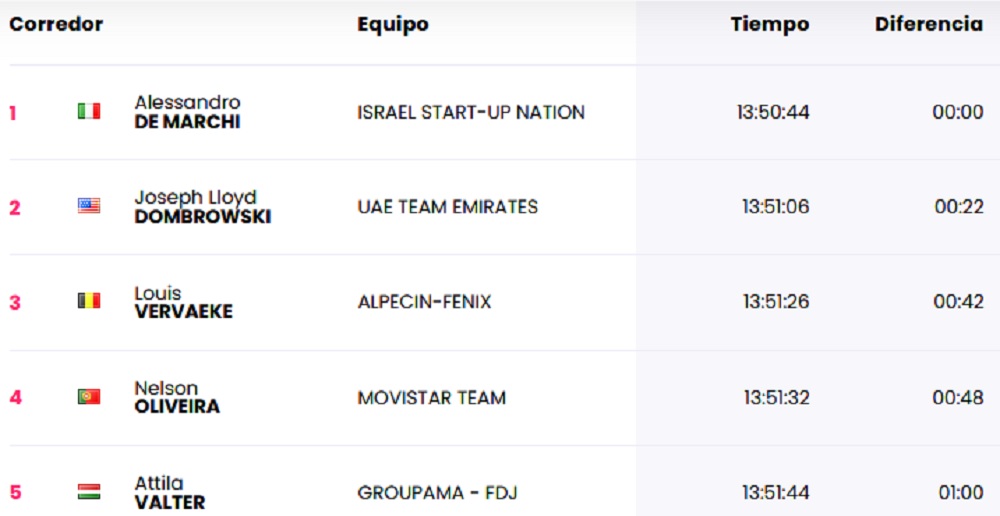Click the first-place time 13:50:44
This screenshot has width=1000, height=516.
pos(773,113)
